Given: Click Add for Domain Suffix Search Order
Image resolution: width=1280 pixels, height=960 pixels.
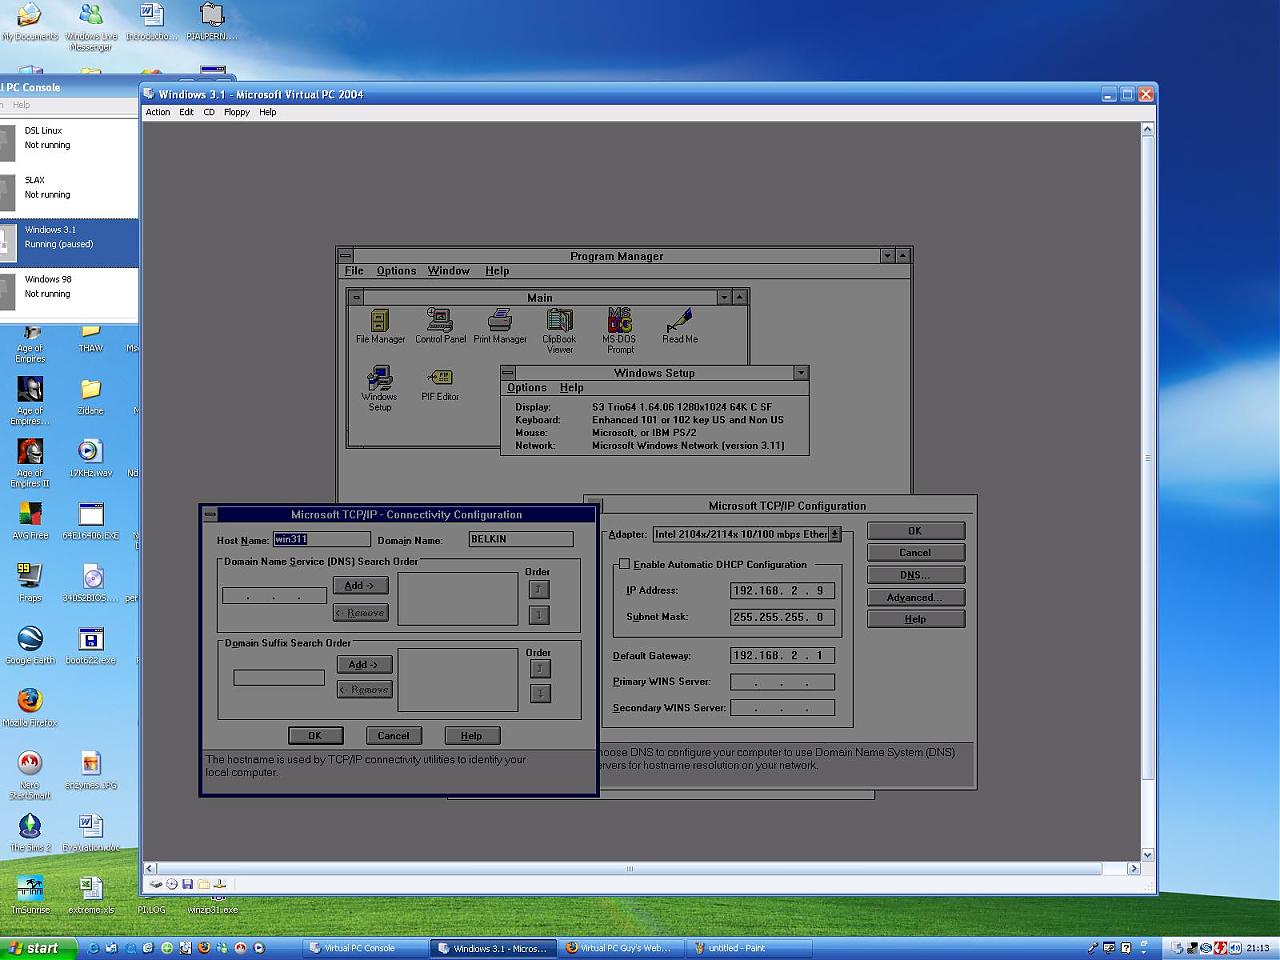Looking at the screenshot, I should click(x=364, y=665).
